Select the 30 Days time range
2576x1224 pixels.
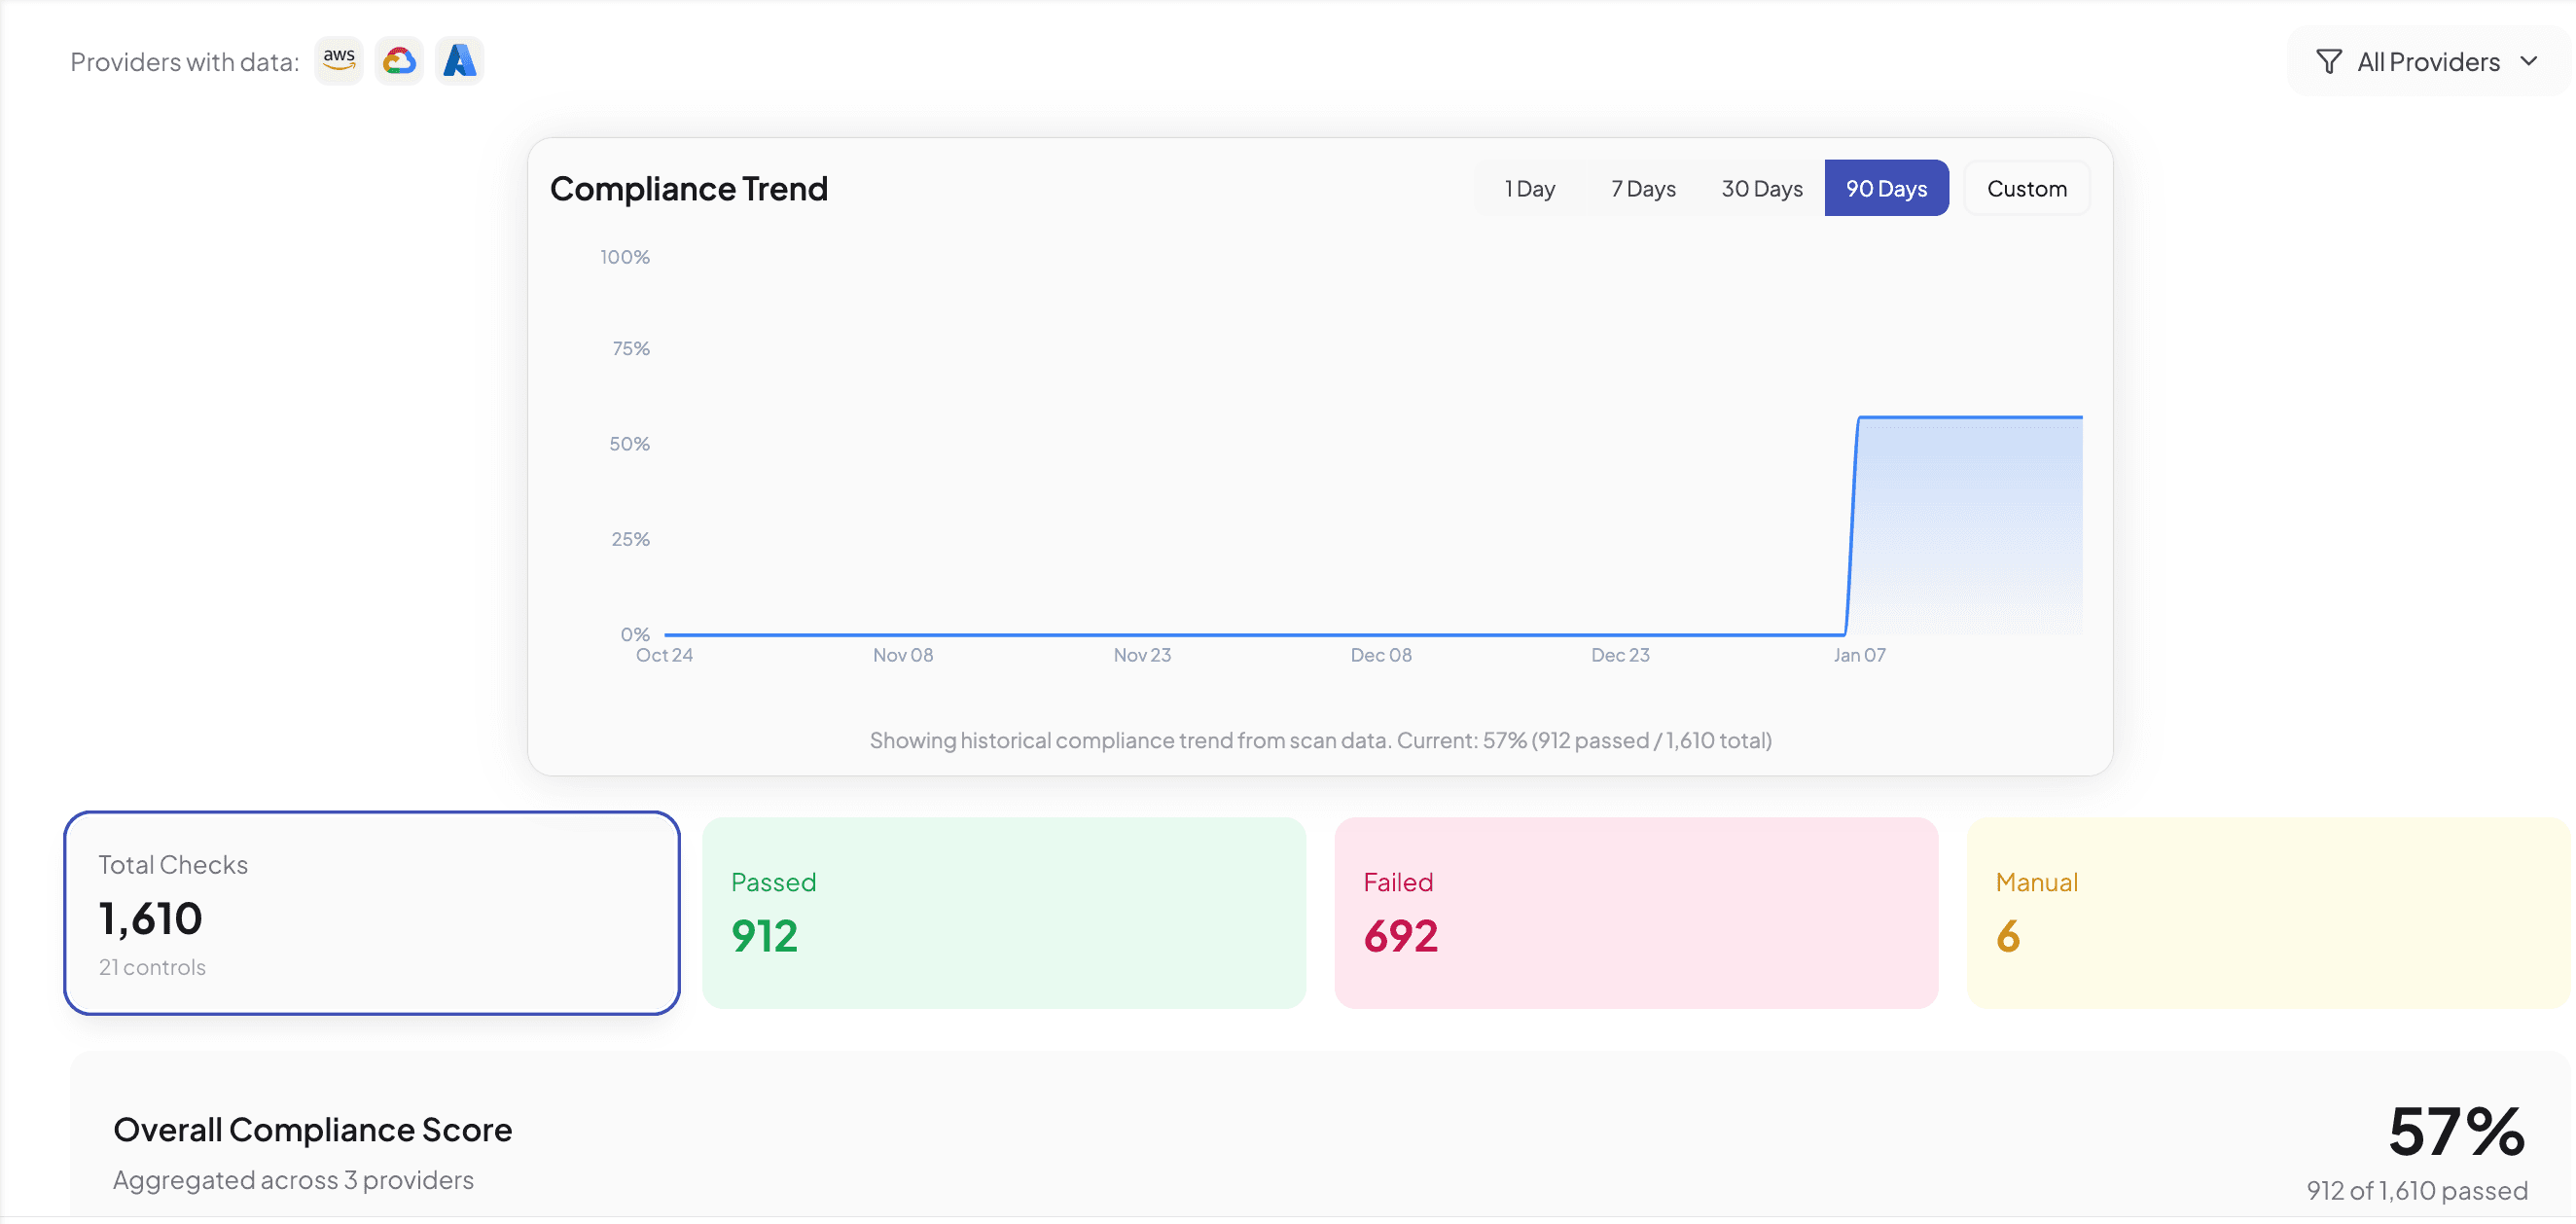(x=1762, y=188)
